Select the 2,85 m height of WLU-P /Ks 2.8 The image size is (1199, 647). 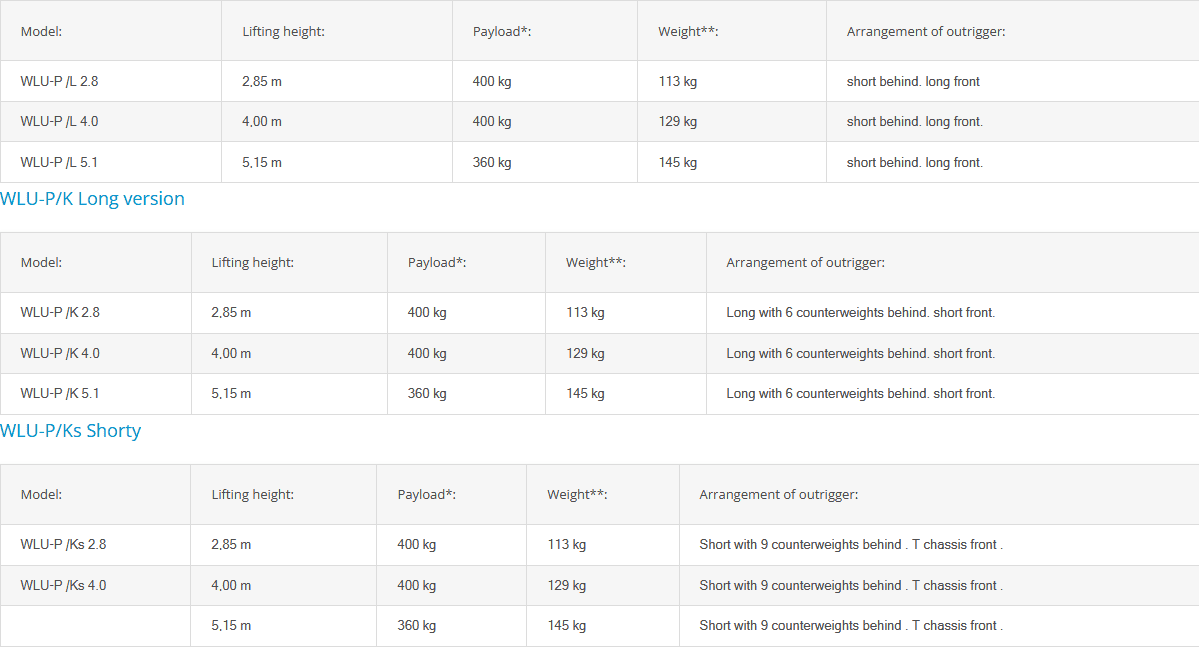click(231, 545)
